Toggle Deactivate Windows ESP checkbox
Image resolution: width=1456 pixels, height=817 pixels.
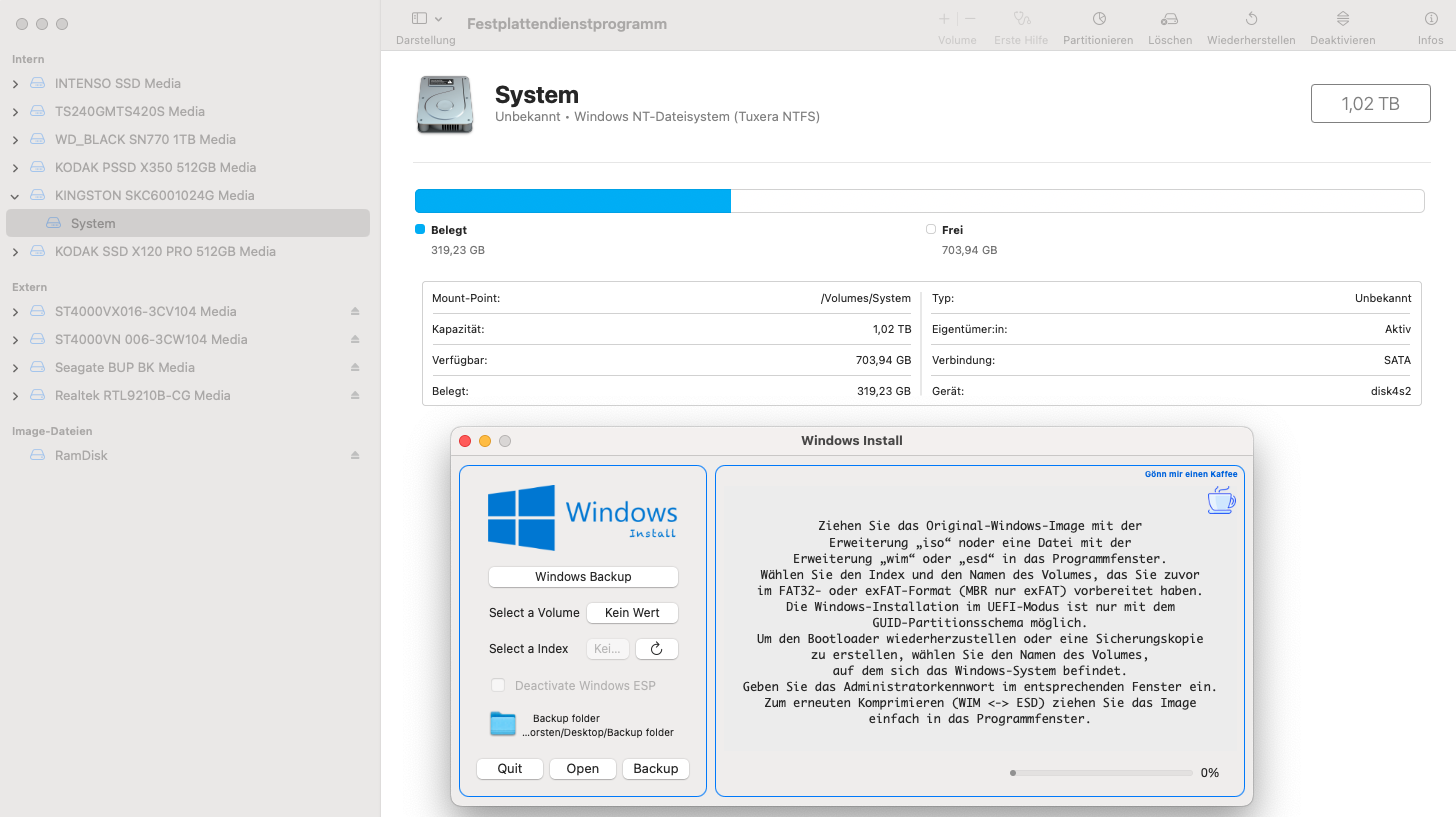[x=498, y=686]
